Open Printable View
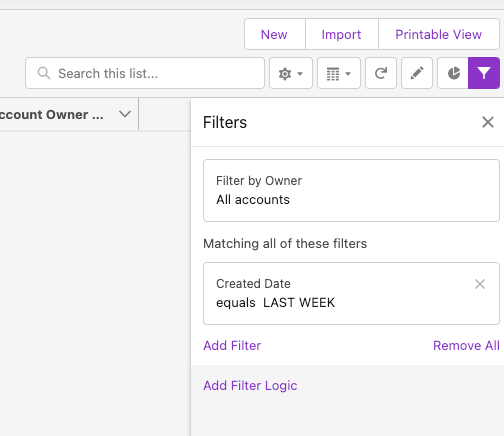Screen dimensions: 504x436 click(438, 34)
